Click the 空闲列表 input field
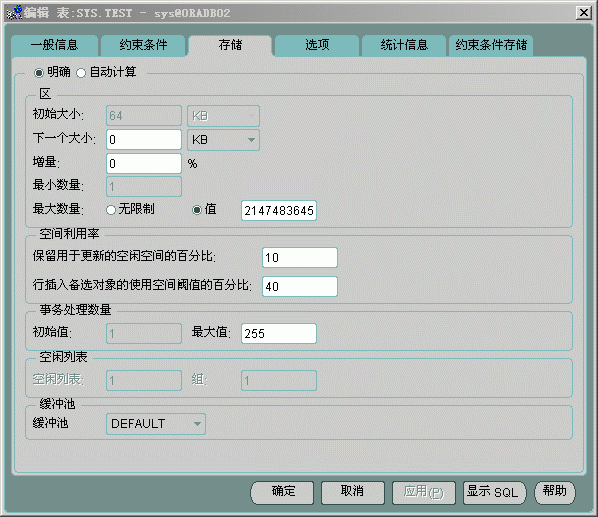598x517 pixels. pyautogui.click(x=144, y=381)
